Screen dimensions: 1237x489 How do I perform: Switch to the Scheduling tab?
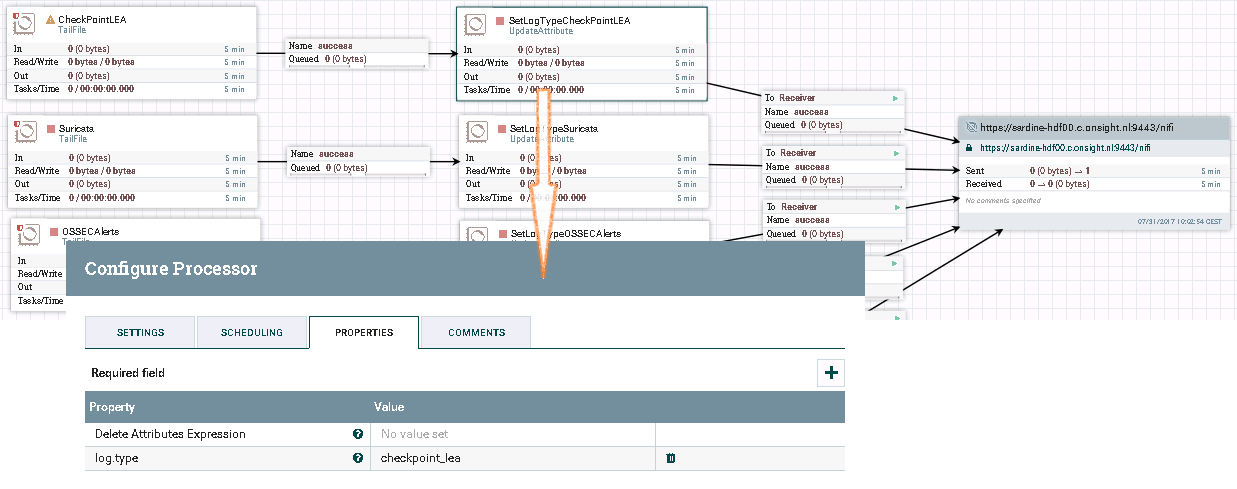pos(252,332)
